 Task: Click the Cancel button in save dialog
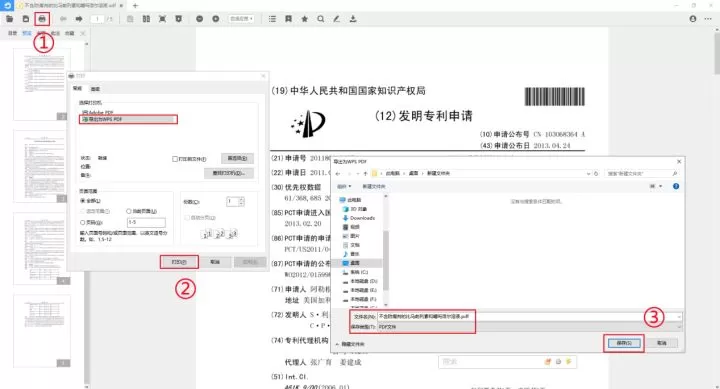[662, 343]
